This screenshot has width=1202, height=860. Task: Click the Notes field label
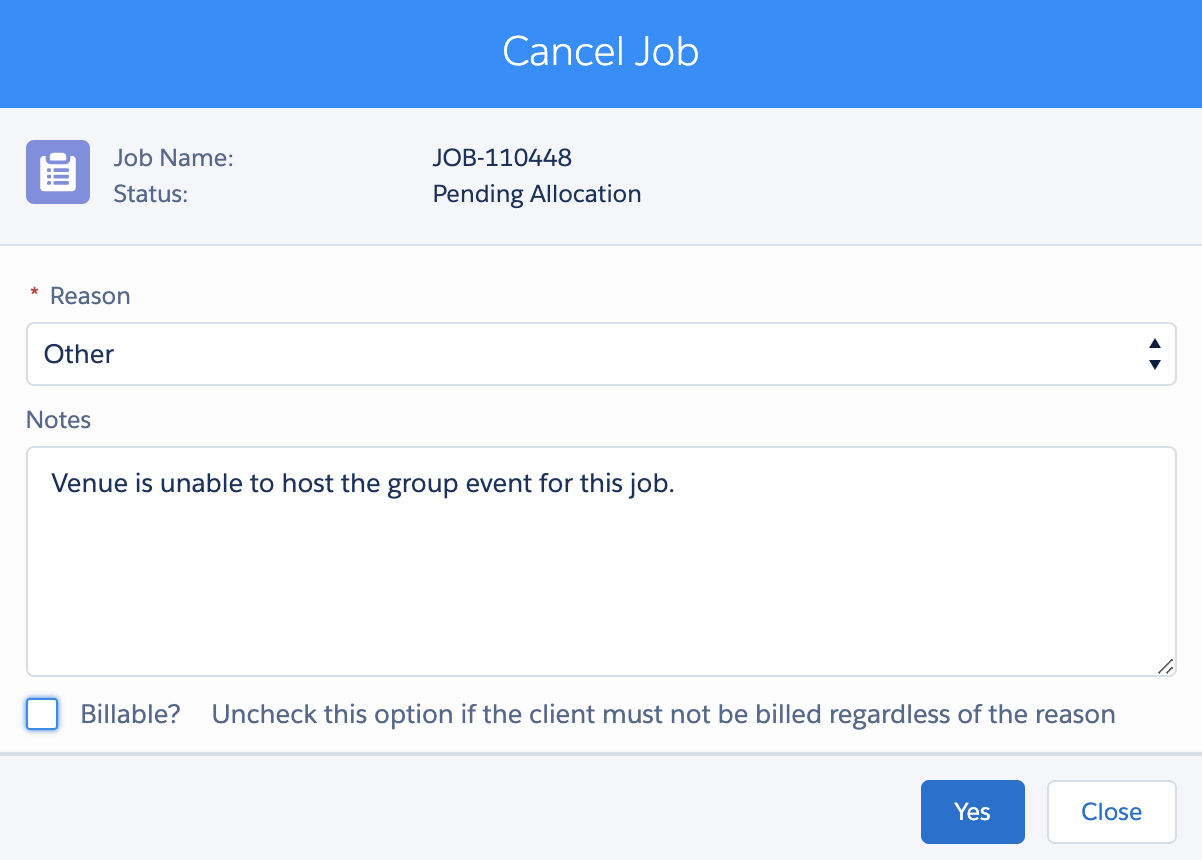[58, 420]
